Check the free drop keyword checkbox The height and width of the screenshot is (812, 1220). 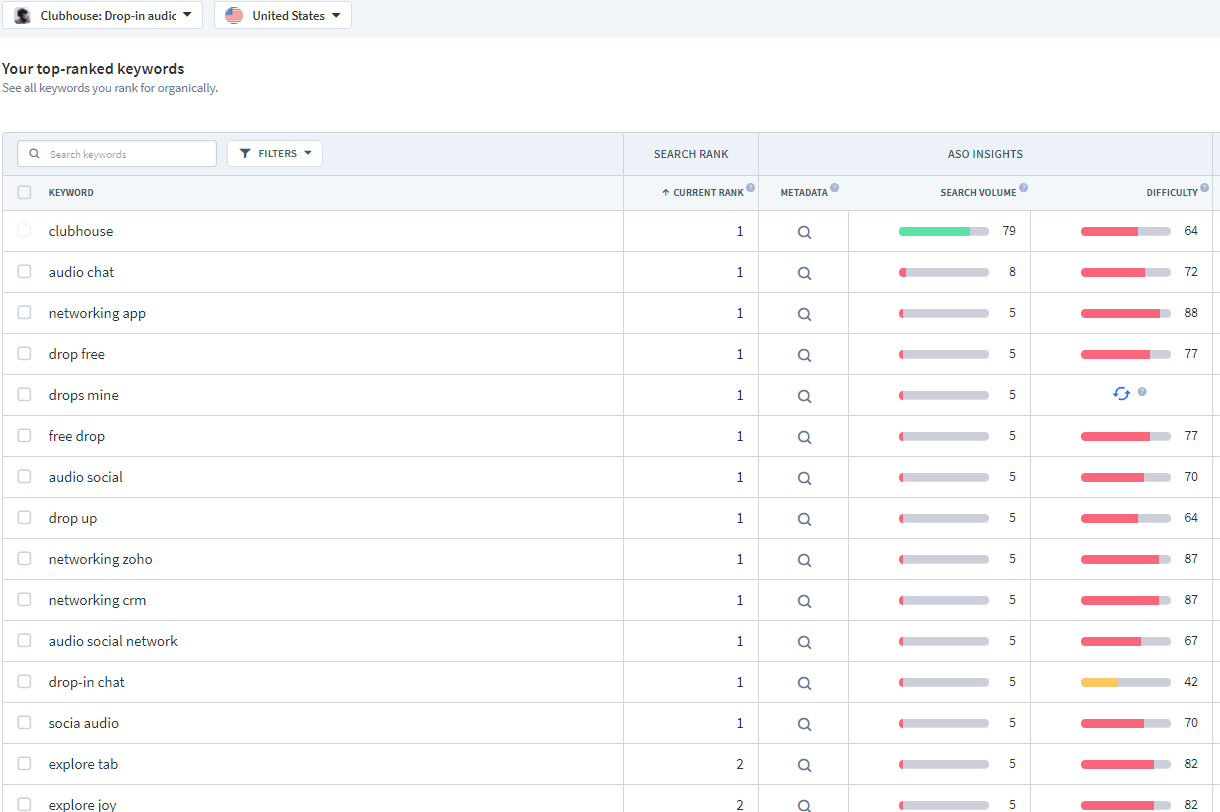[25, 436]
